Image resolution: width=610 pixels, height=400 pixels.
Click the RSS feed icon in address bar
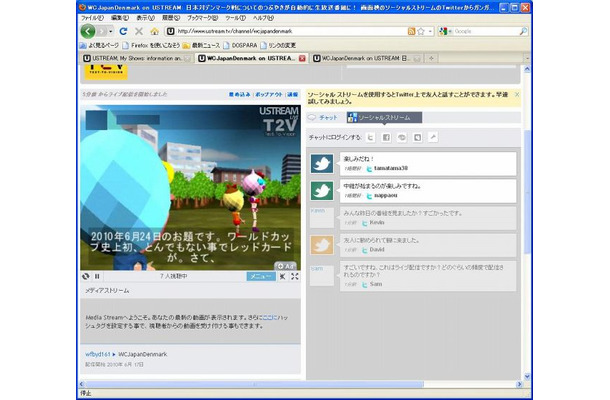411,31
